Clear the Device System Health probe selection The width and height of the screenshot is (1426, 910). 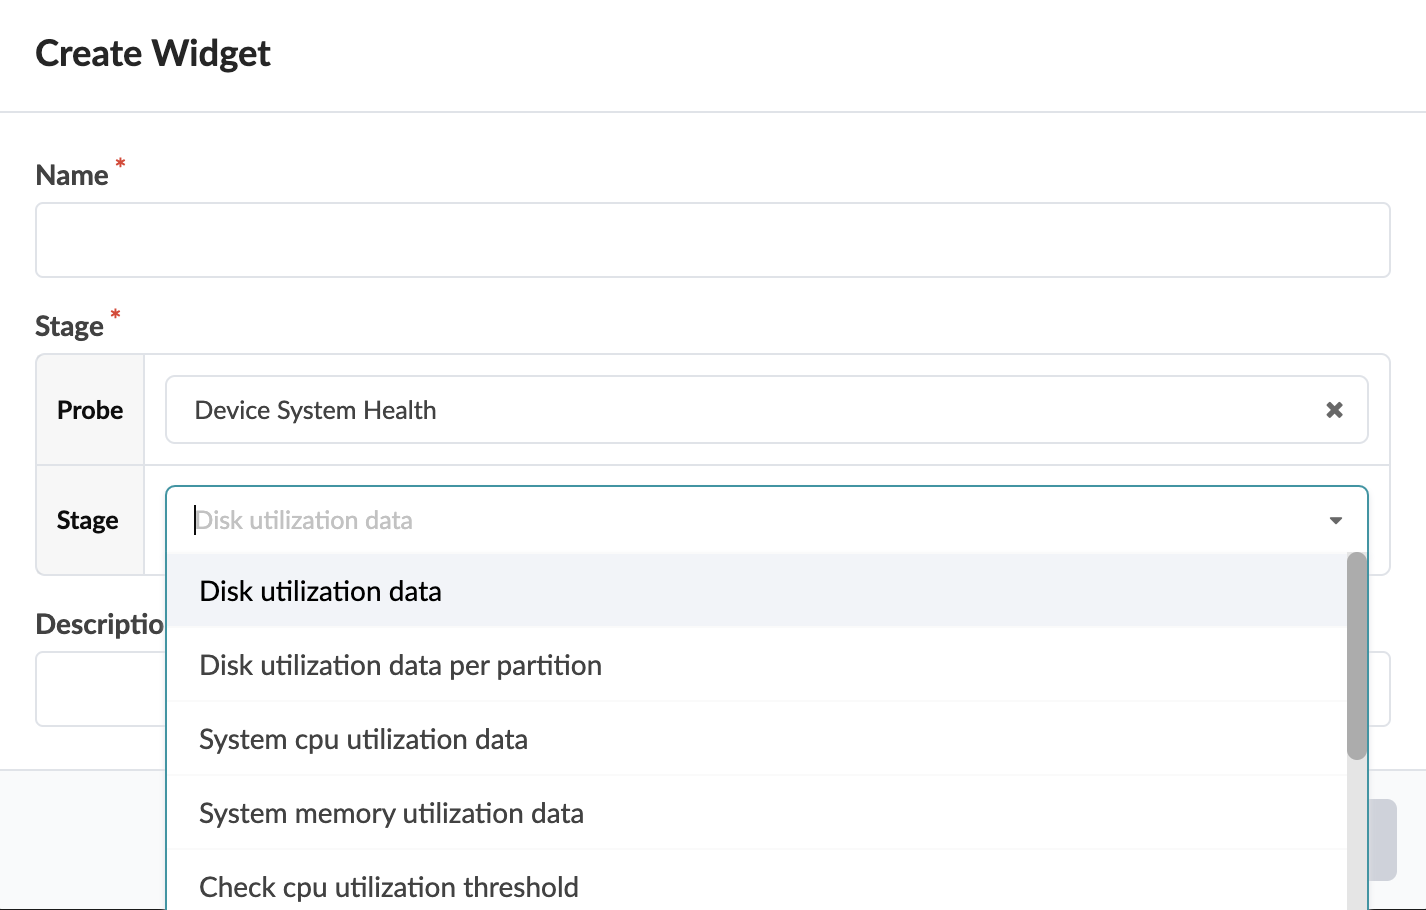click(x=1334, y=409)
